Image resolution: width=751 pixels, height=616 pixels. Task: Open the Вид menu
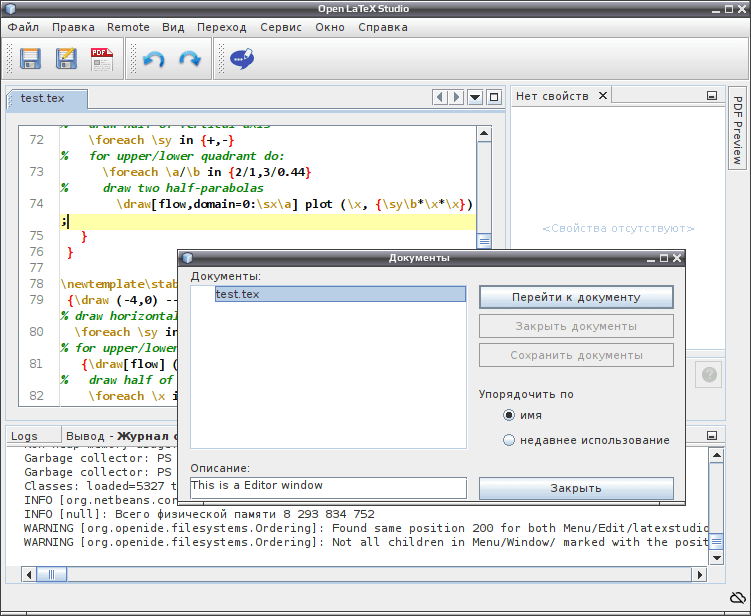click(x=173, y=27)
